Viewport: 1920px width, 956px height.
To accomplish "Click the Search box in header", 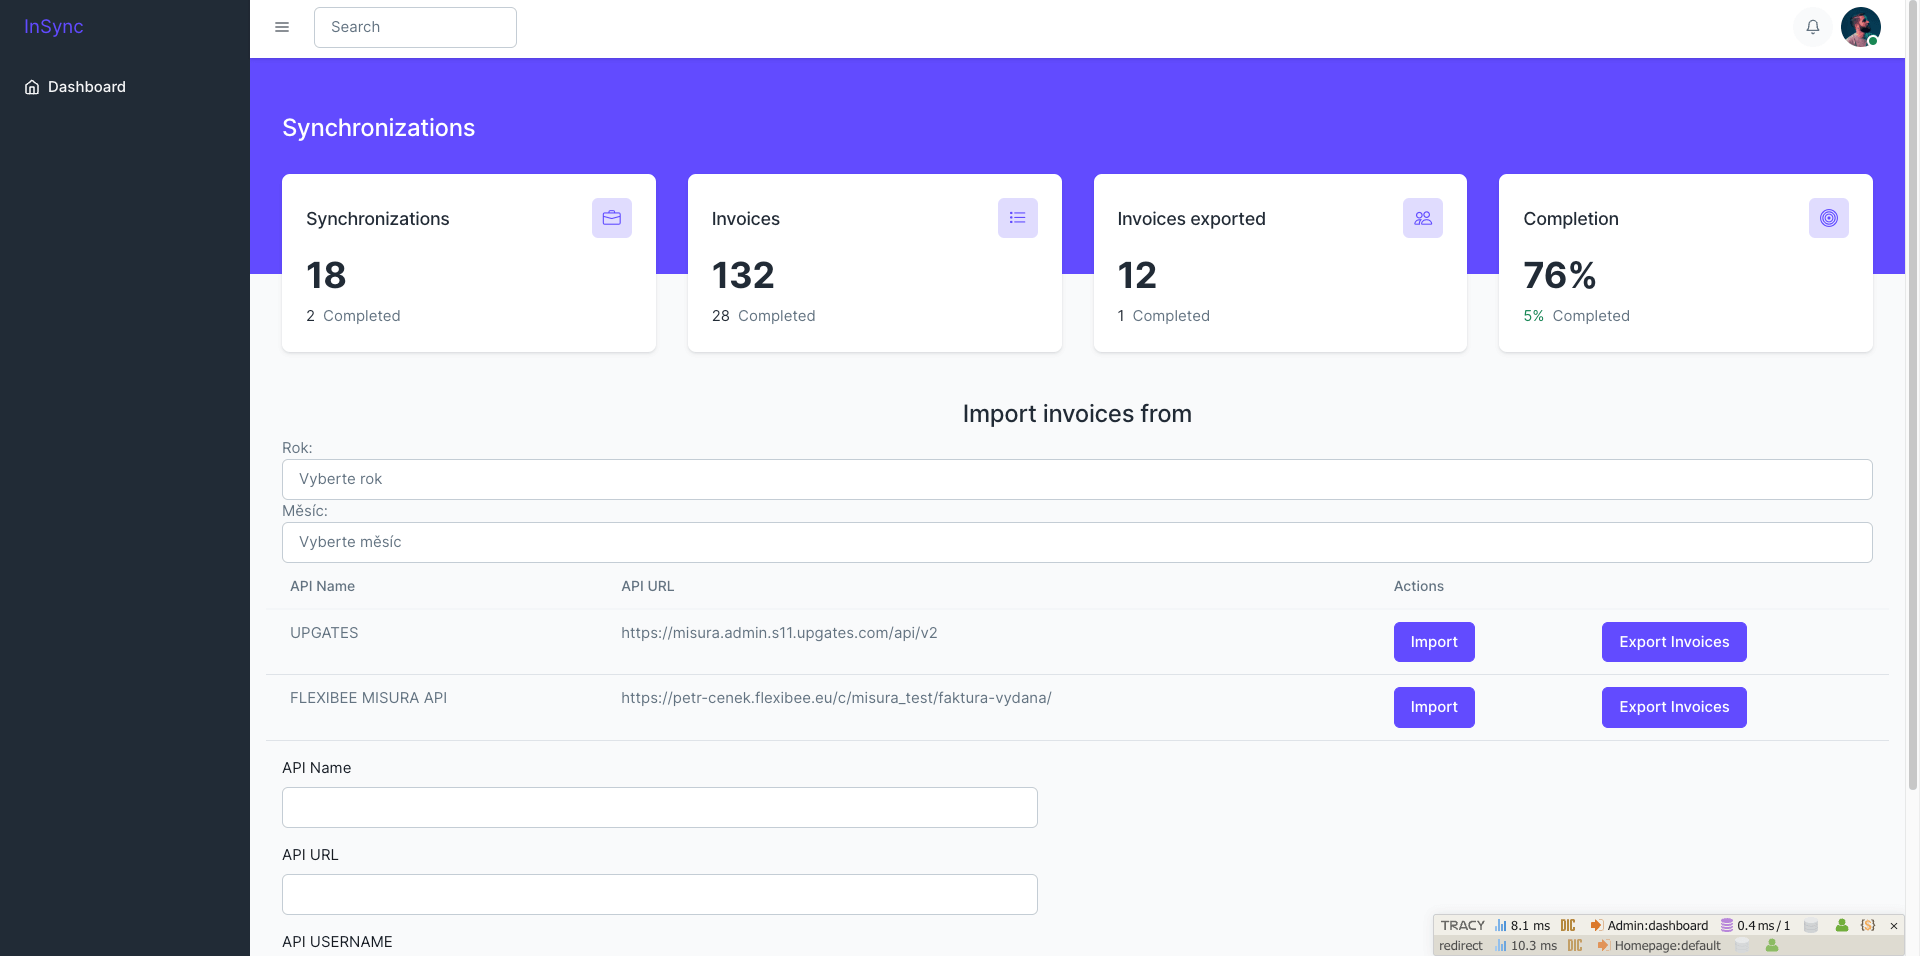I will (x=415, y=27).
